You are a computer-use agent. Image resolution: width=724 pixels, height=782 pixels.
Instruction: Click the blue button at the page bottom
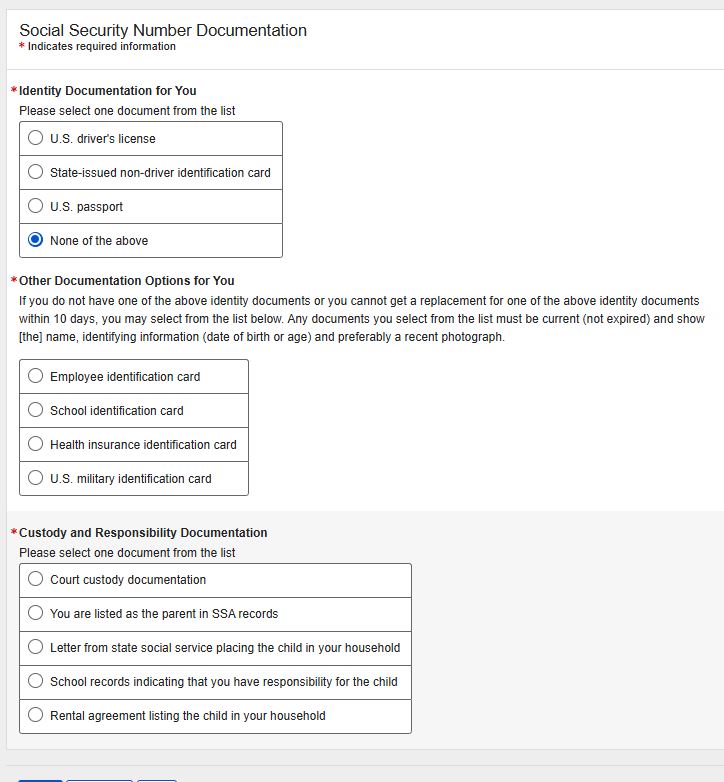click(40, 779)
